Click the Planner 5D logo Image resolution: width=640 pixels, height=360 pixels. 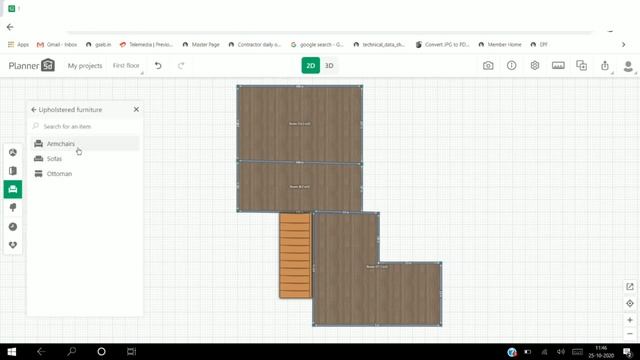click(x=32, y=65)
